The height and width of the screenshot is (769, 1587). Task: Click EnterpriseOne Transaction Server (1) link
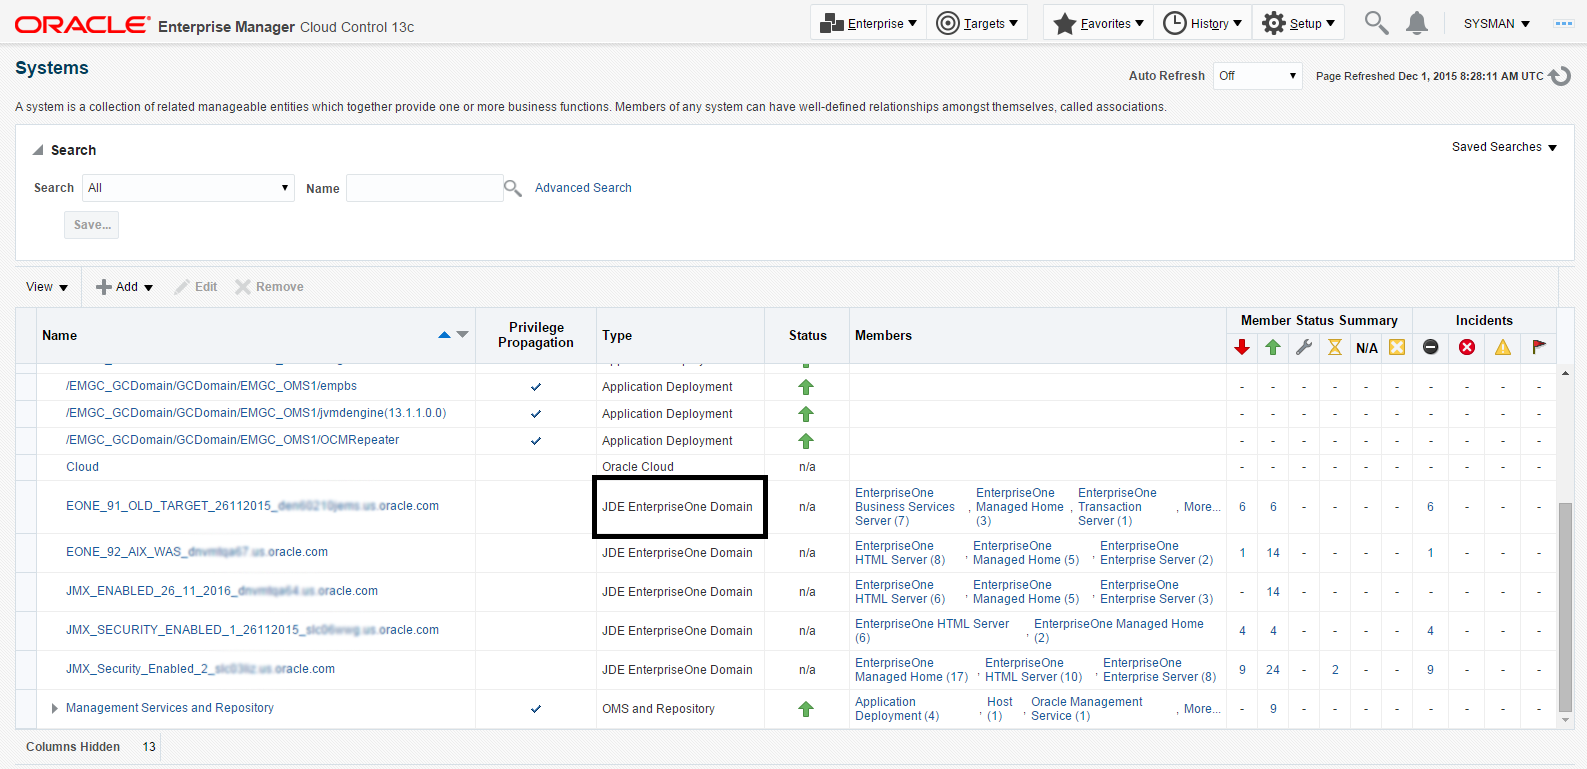(1117, 507)
